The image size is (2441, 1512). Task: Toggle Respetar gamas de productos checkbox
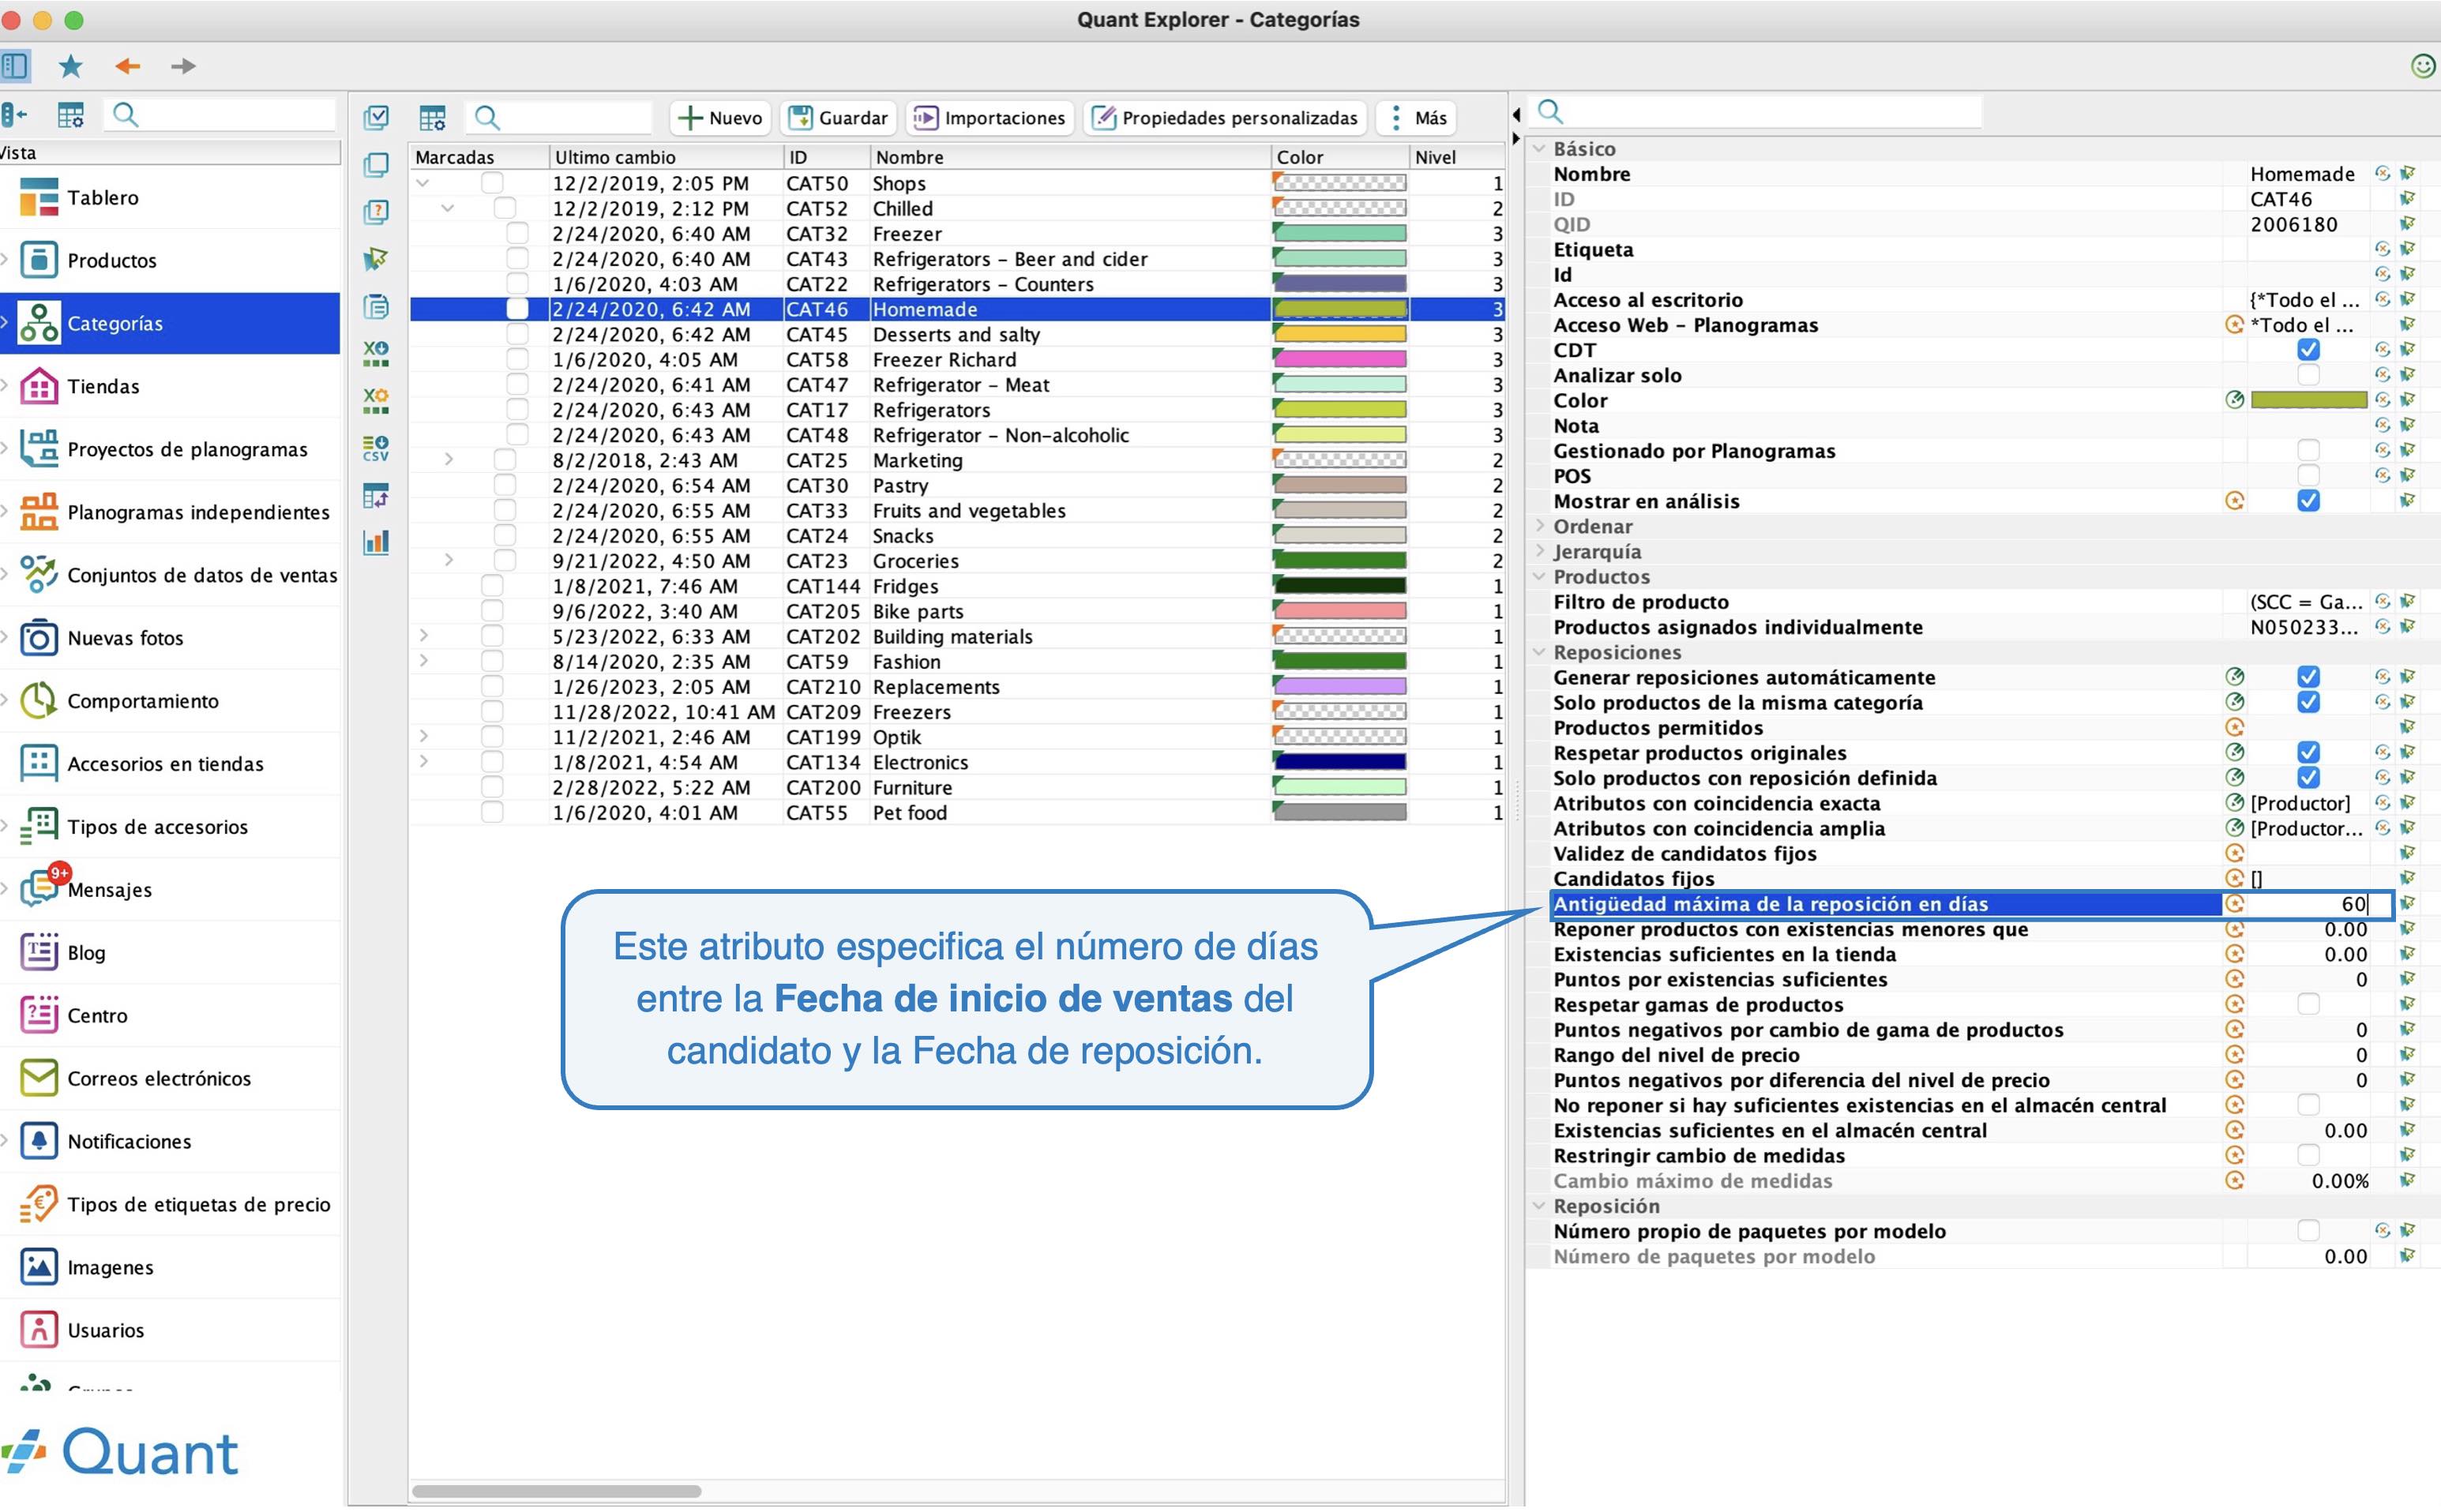[2308, 1004]
